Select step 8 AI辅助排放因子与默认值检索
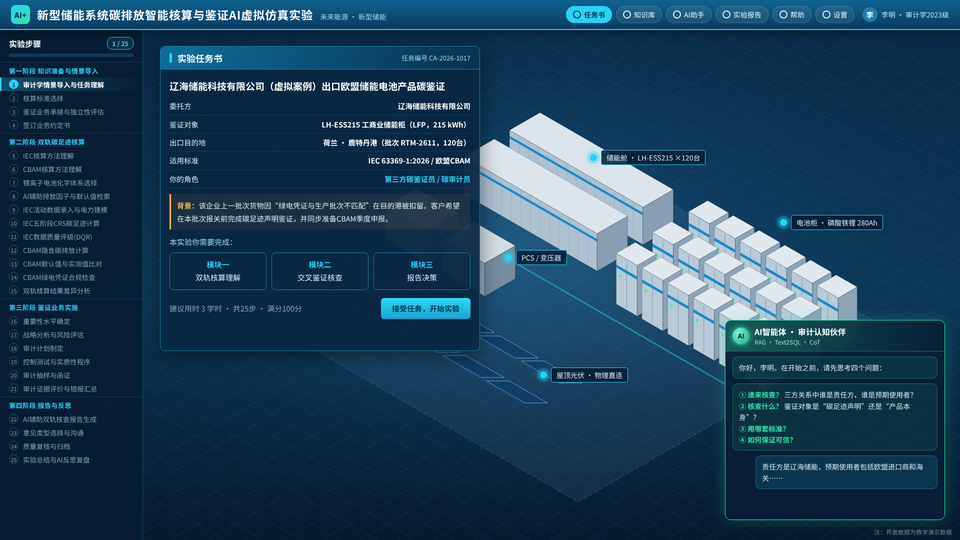The width and height of the screenshot is (960, 540). coord(71,196)
